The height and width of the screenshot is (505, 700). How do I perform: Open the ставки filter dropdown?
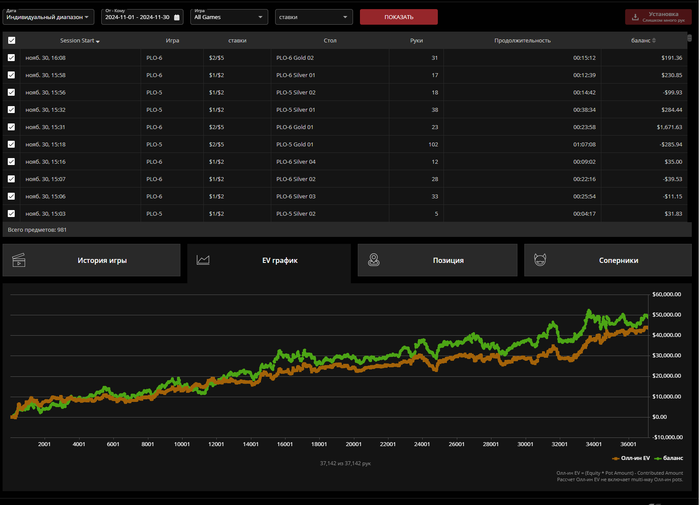pos(313,17)
